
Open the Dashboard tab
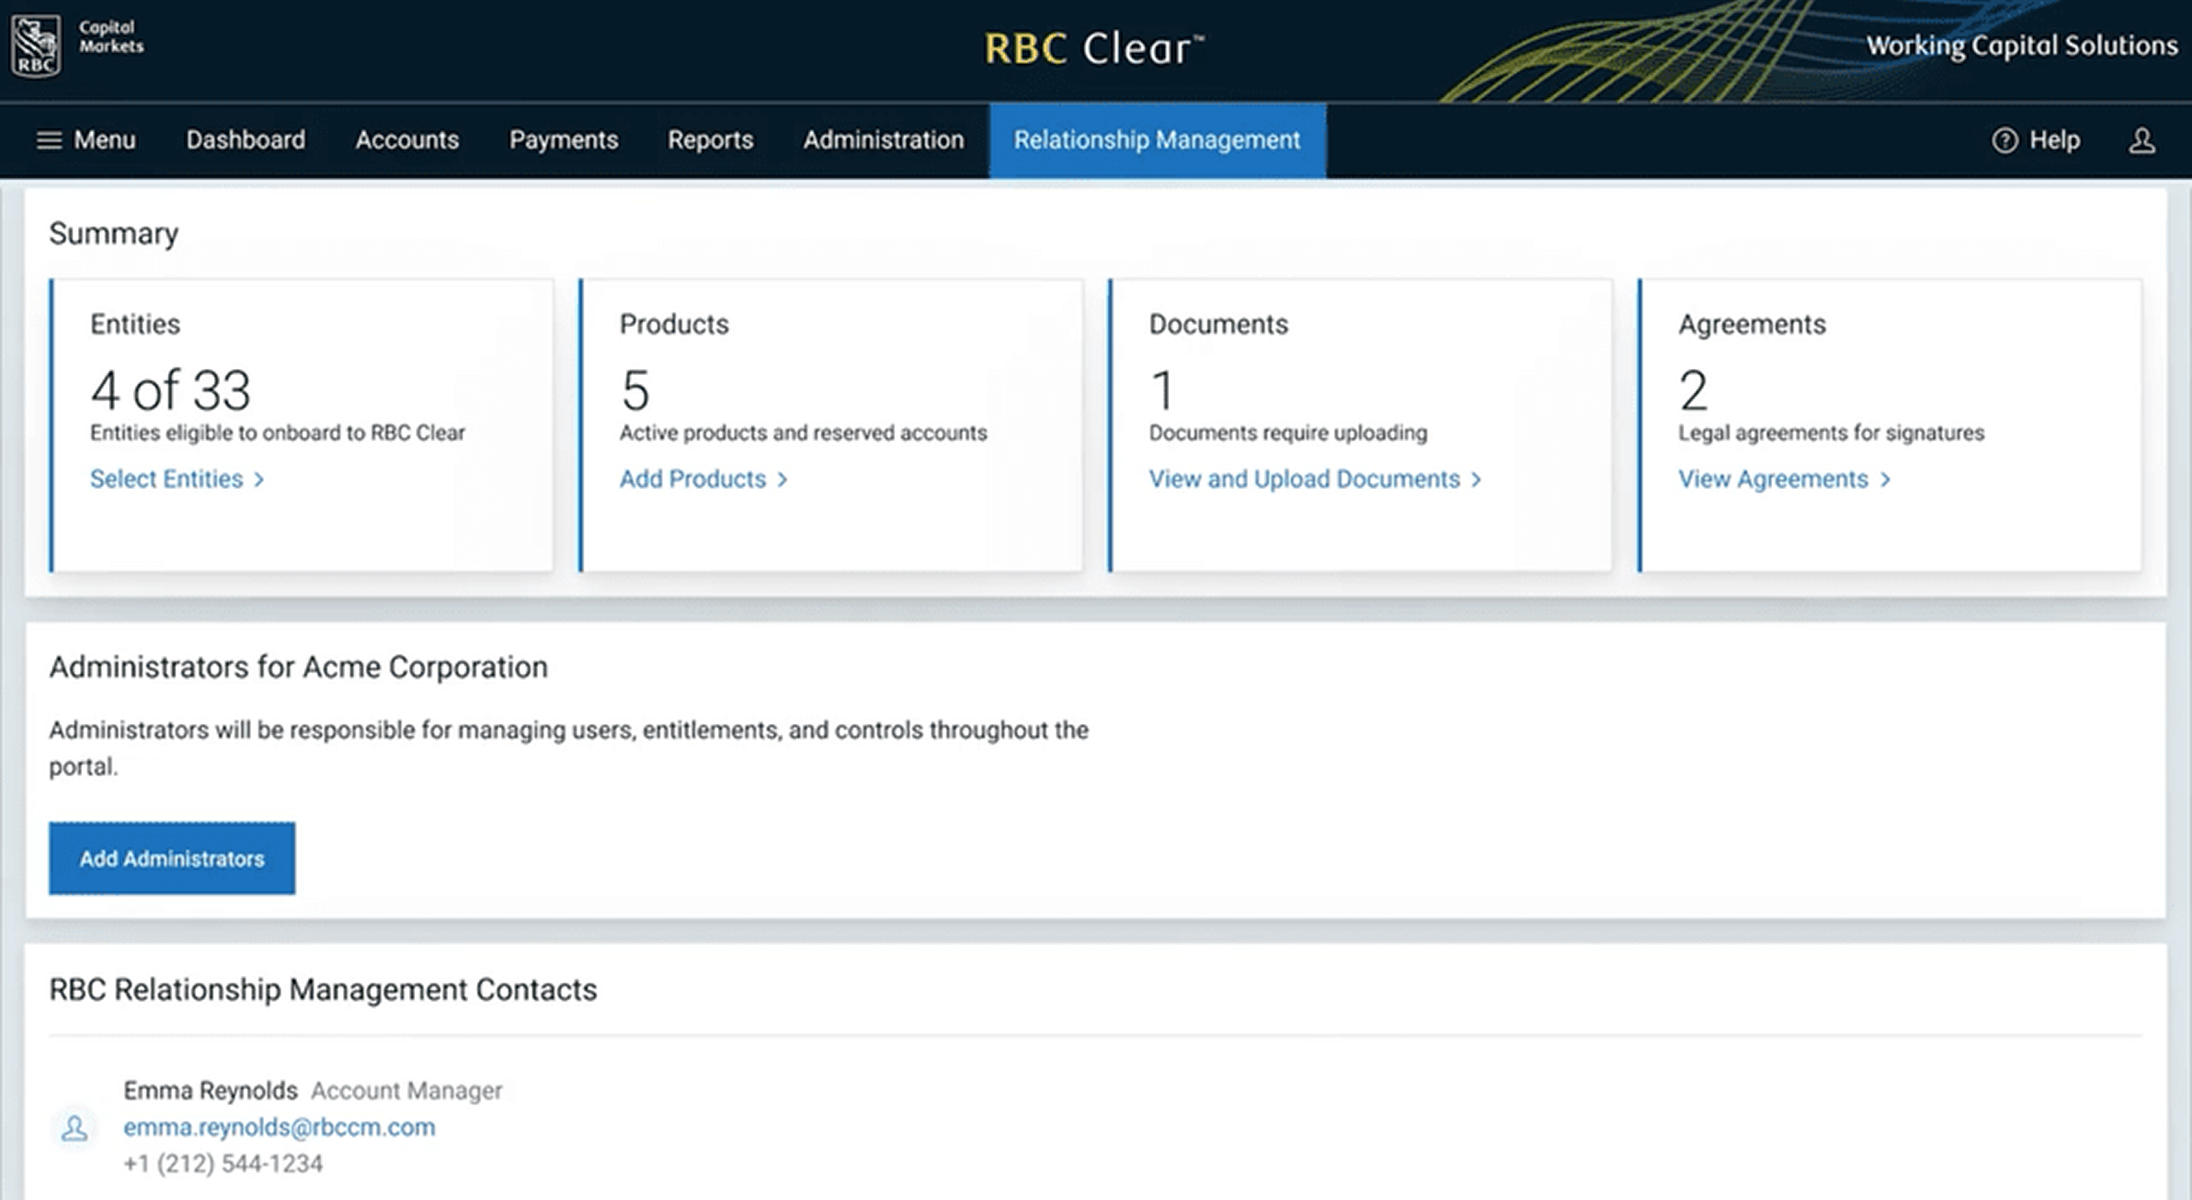[246, 140]
